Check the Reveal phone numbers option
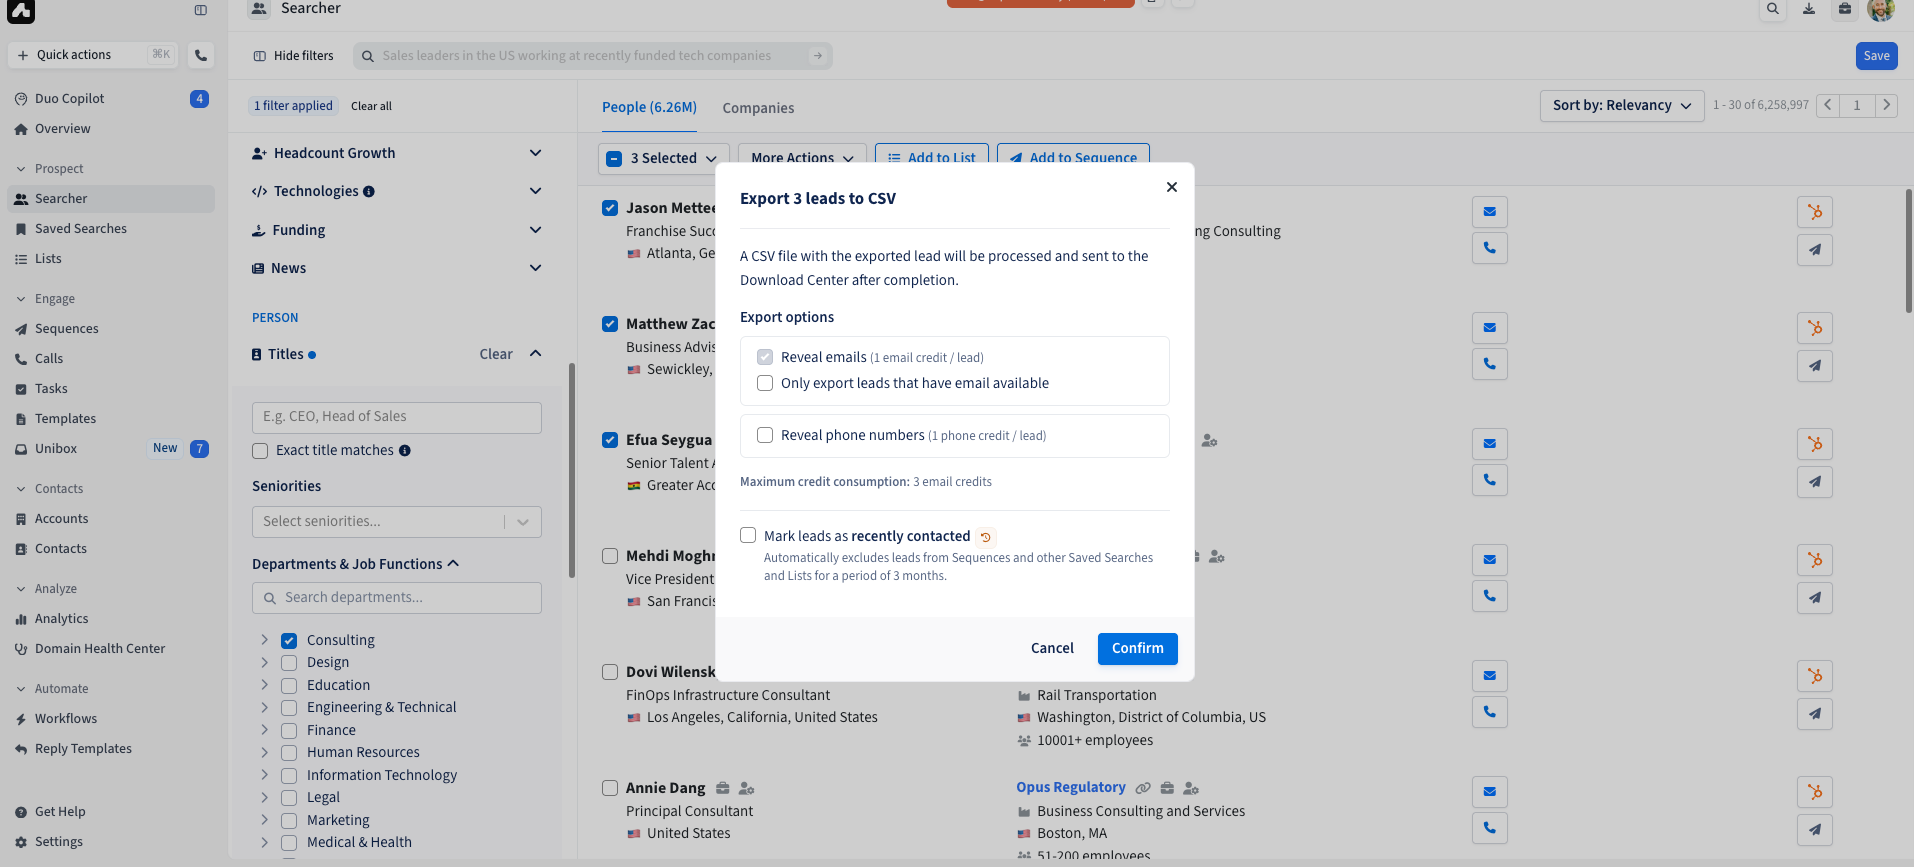Viewport: 1914px width, 867px height. 765,435
